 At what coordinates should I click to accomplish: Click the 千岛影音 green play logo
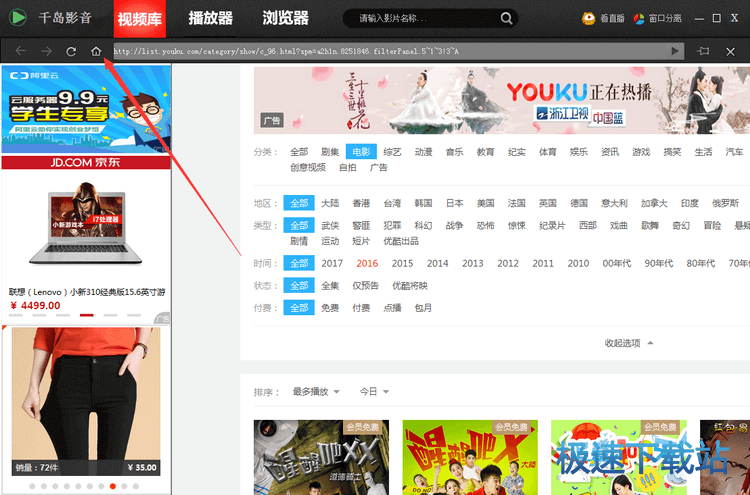click(x=18, y=18)
